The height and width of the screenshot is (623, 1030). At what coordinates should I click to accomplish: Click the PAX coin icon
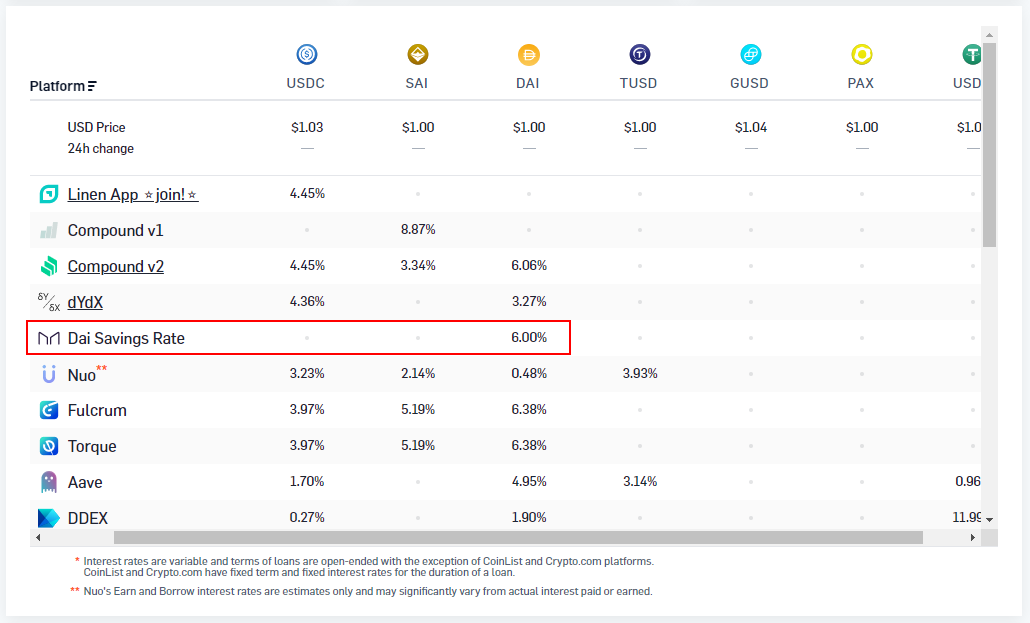click(862, 54)
